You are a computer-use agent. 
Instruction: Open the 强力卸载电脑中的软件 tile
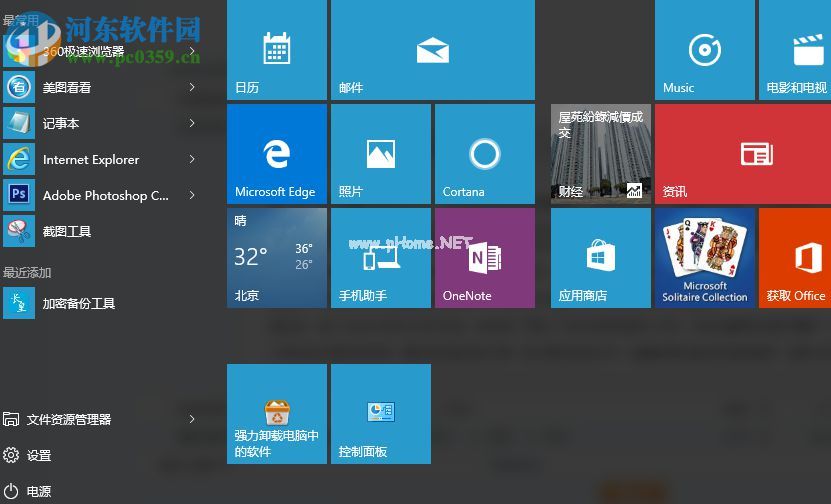[x=277, y=414]
